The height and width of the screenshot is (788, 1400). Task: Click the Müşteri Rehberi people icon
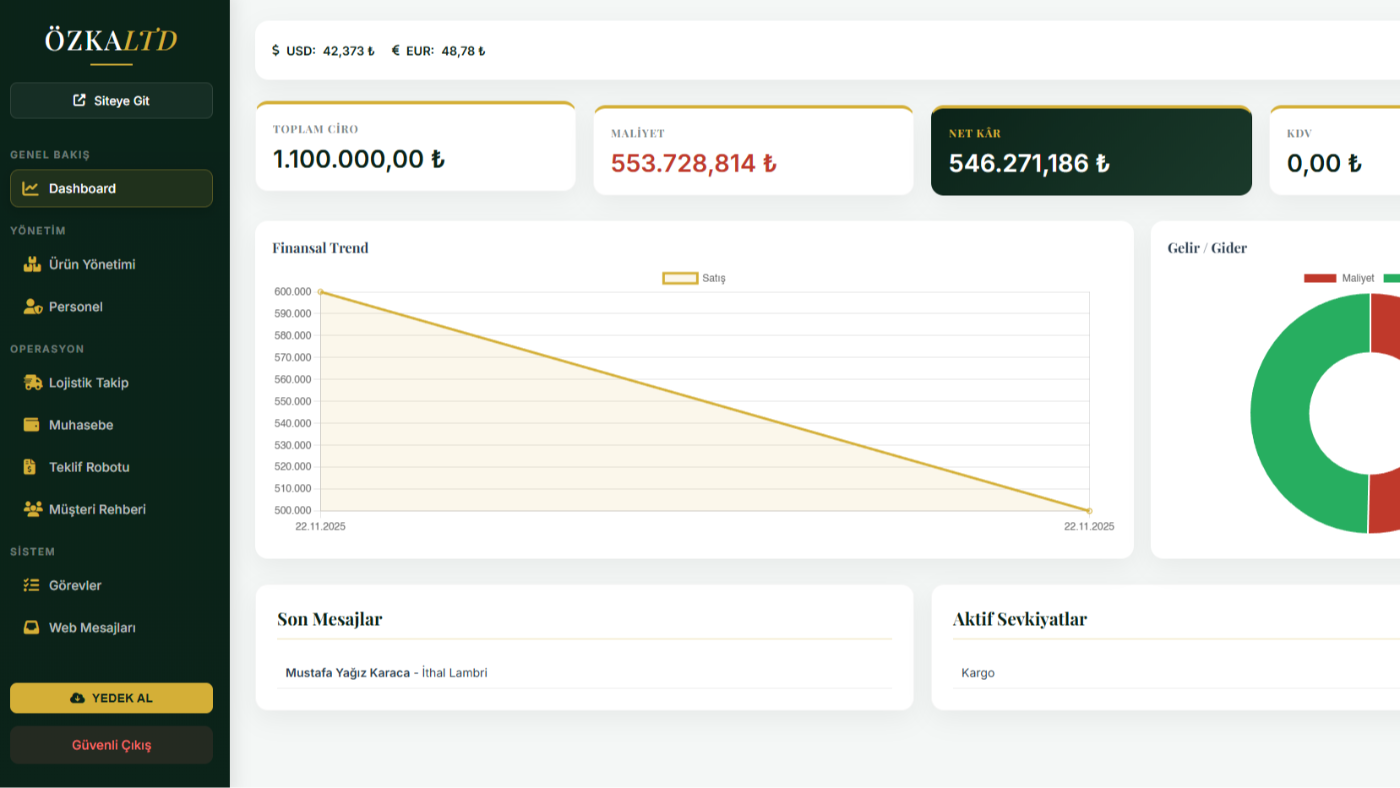point(32,509)
